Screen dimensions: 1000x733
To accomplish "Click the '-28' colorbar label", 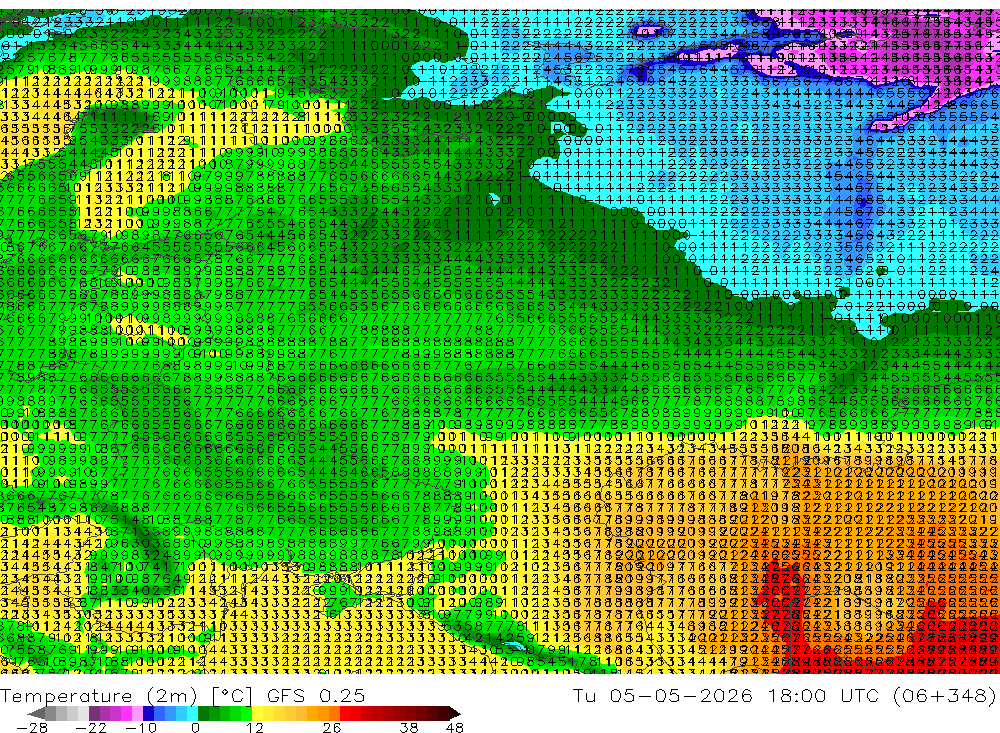I will [32, 727].
